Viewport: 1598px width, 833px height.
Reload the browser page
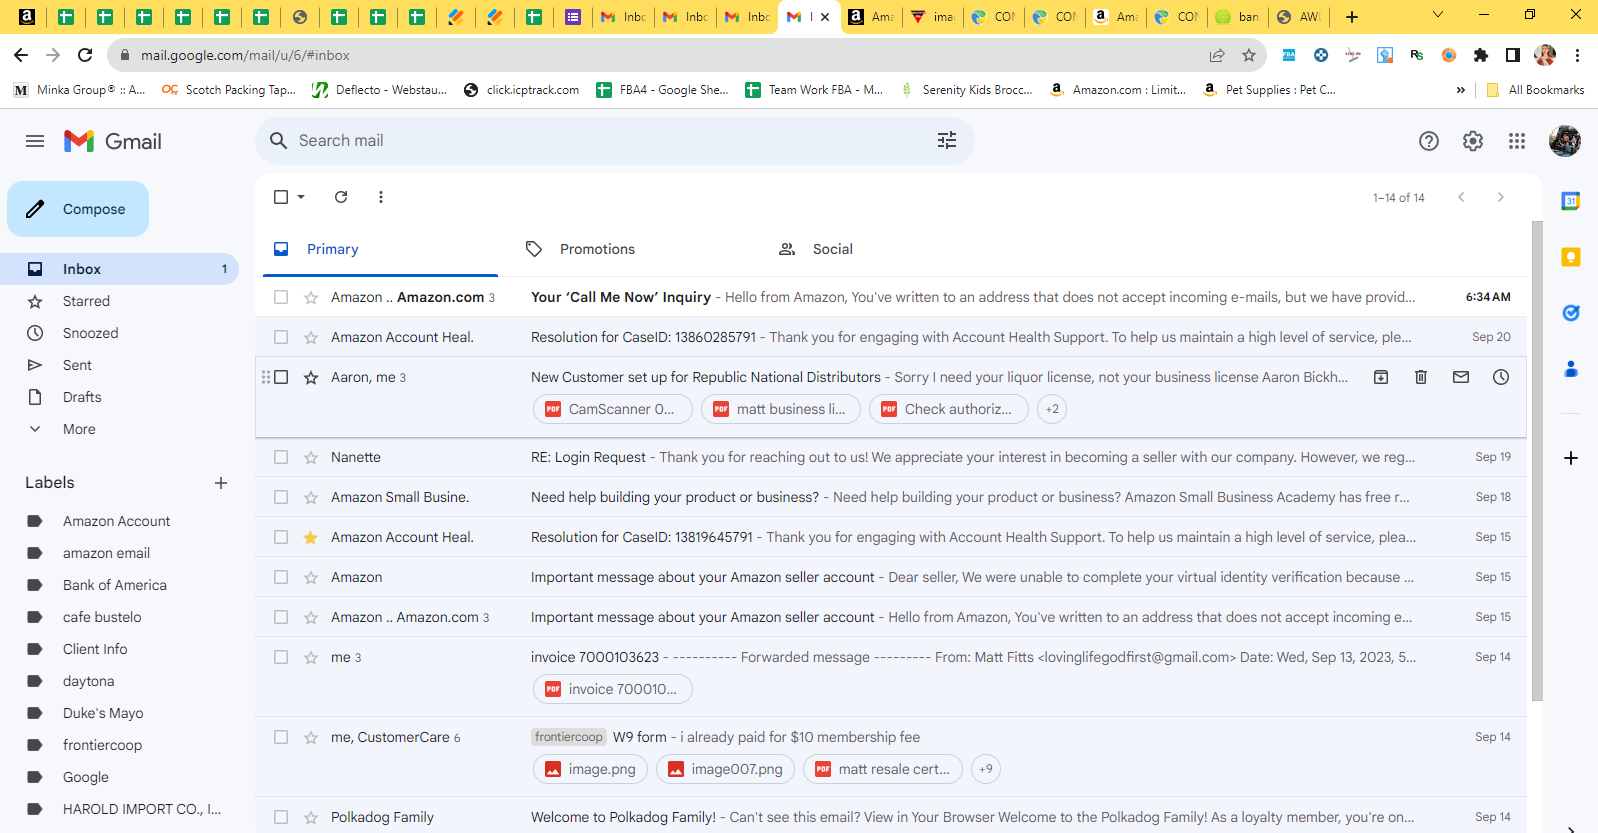click(x=85, y=55)
